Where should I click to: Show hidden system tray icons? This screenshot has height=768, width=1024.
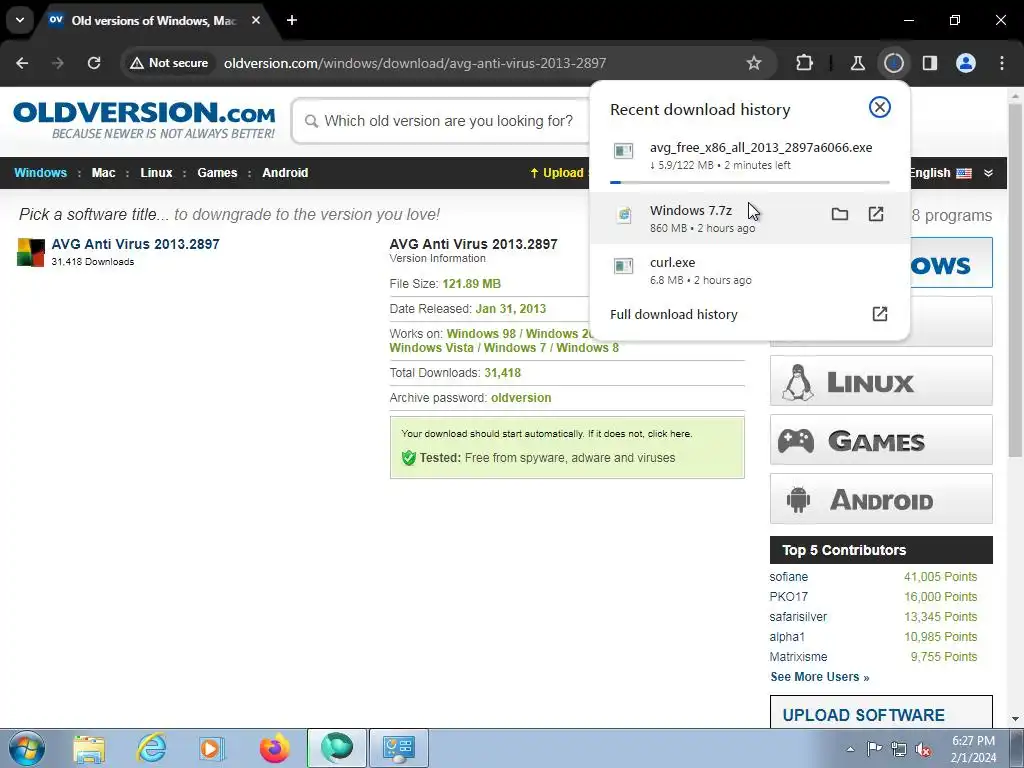point(850,749)
